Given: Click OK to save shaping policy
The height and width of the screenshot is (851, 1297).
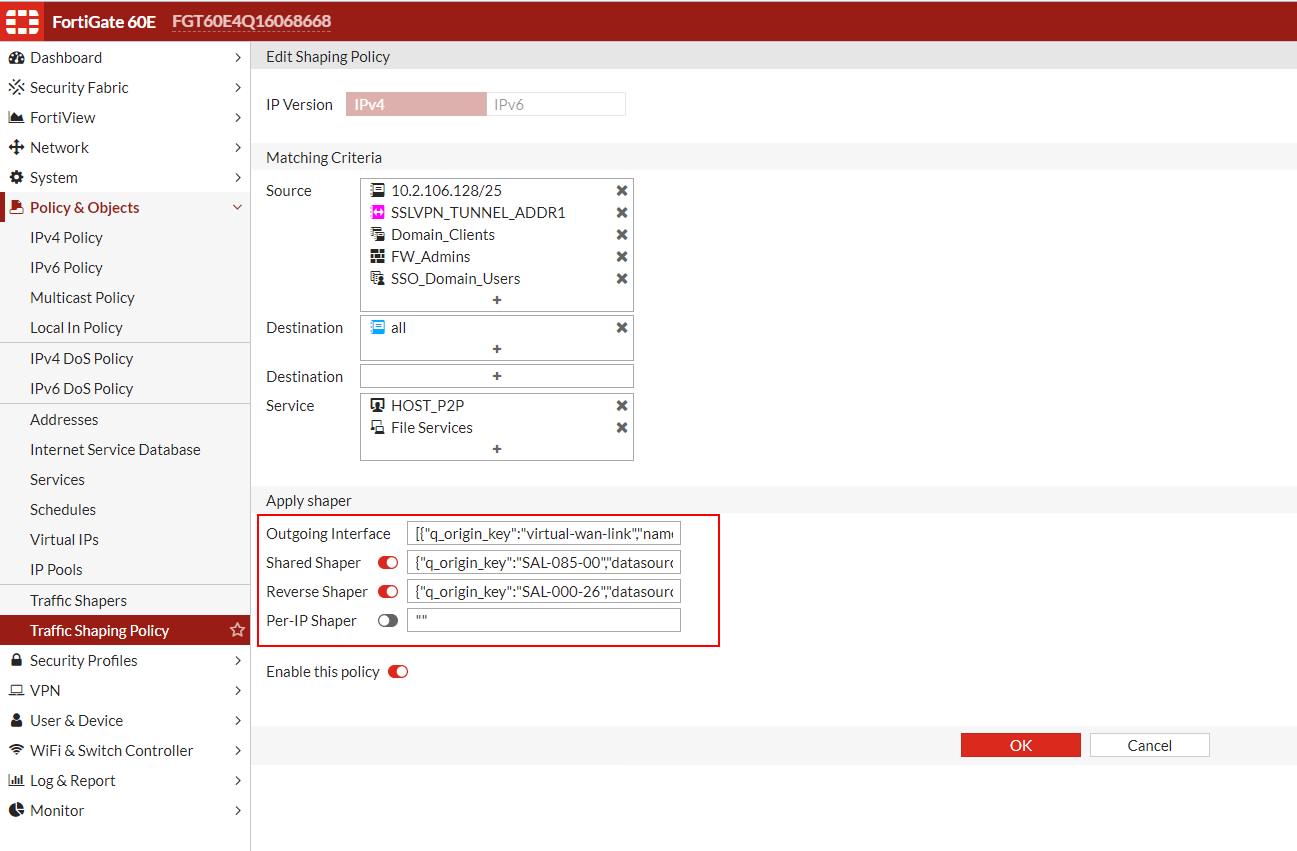Looking at the screenshot, I should pos(1020,745).
